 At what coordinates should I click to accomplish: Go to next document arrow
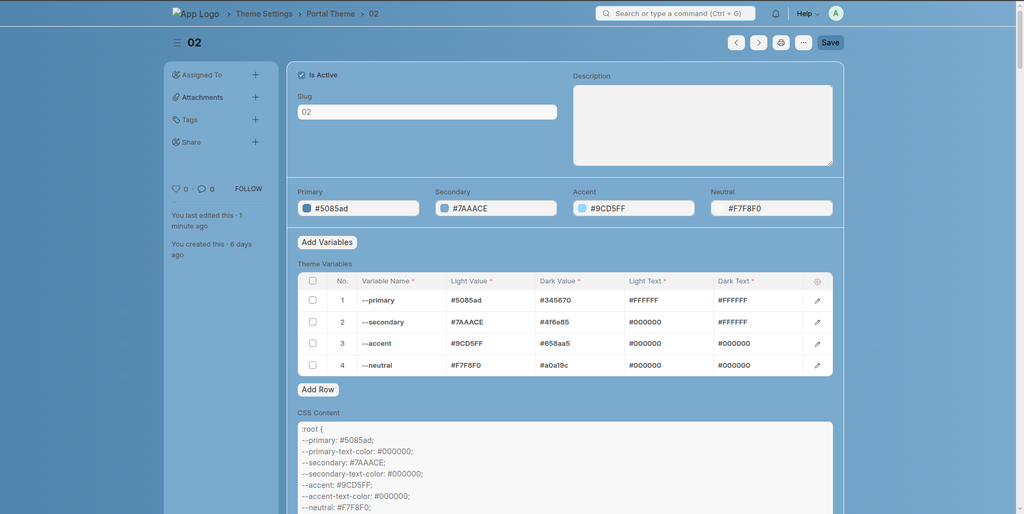click(759, 43)
